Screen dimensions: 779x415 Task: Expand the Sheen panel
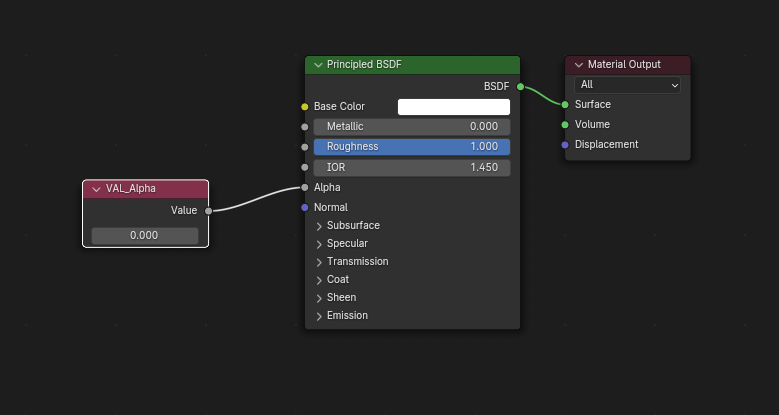click(319, 298)
